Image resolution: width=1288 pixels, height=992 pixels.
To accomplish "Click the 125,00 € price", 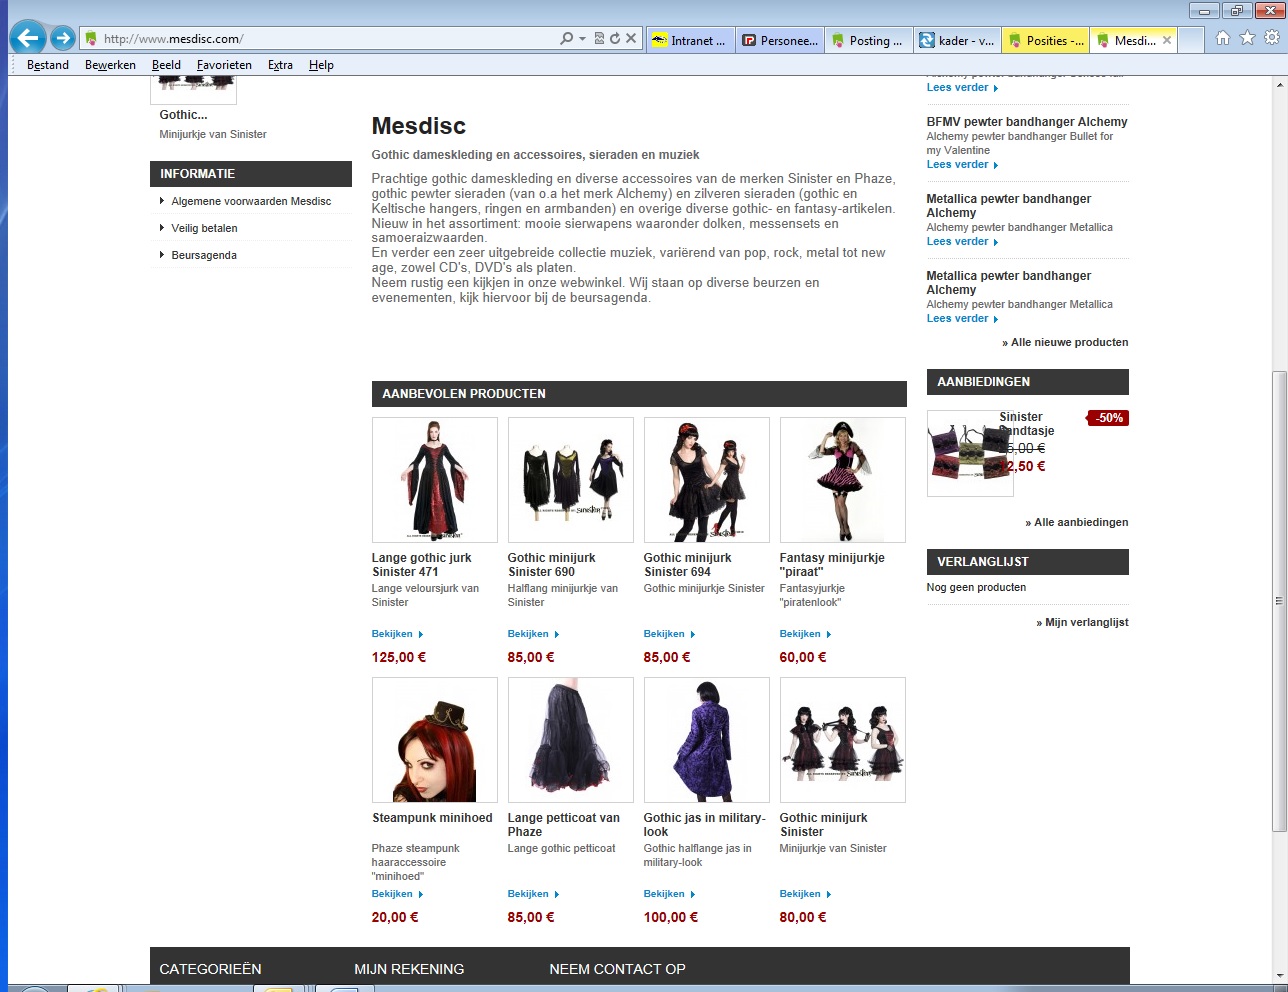I will coord(399,657).
